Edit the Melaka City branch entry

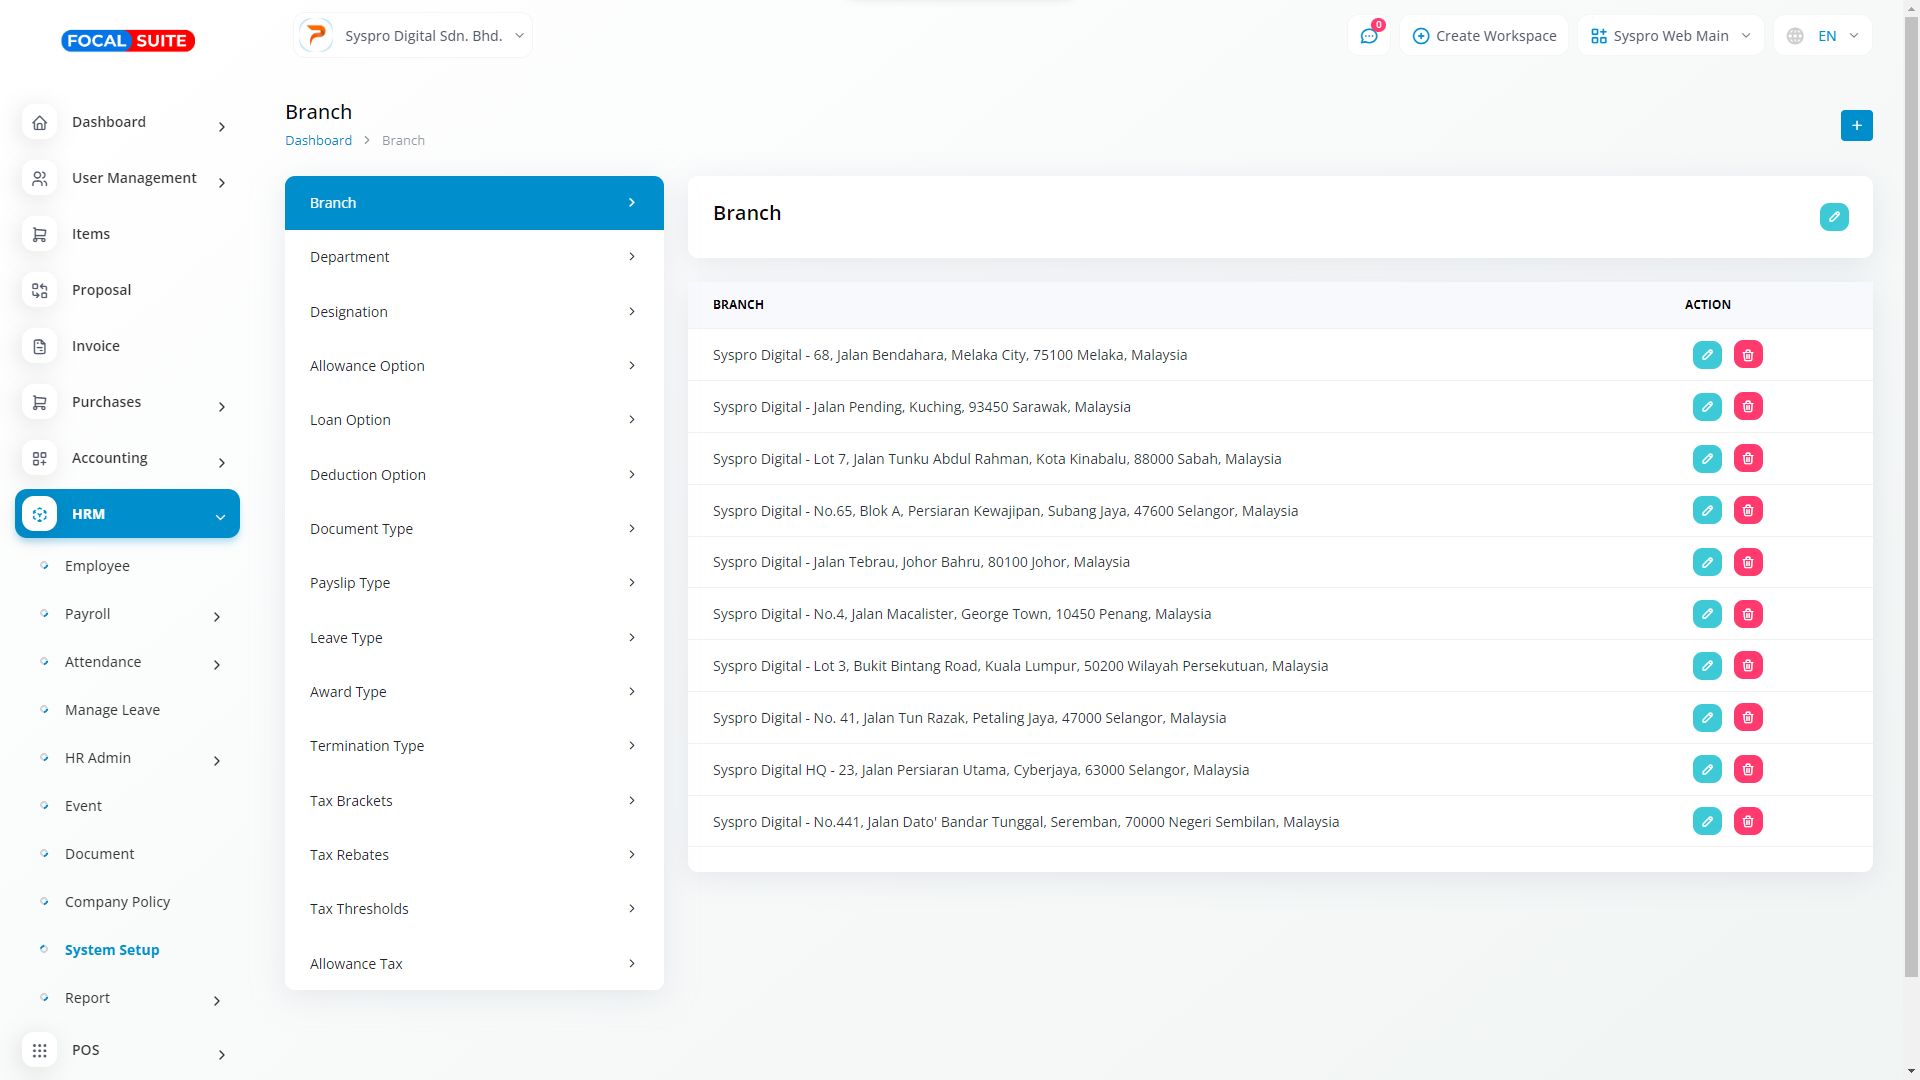coord(1706,355)
